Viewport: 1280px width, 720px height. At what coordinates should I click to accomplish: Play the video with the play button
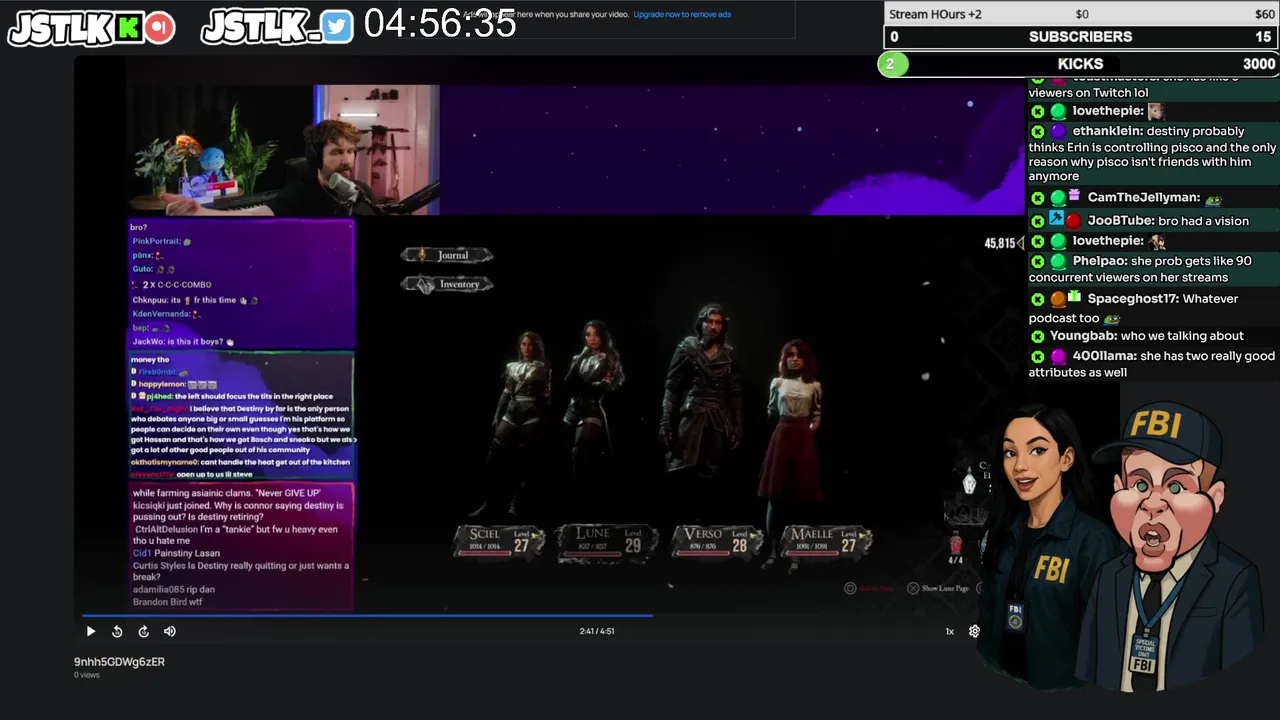coord(90,631)
